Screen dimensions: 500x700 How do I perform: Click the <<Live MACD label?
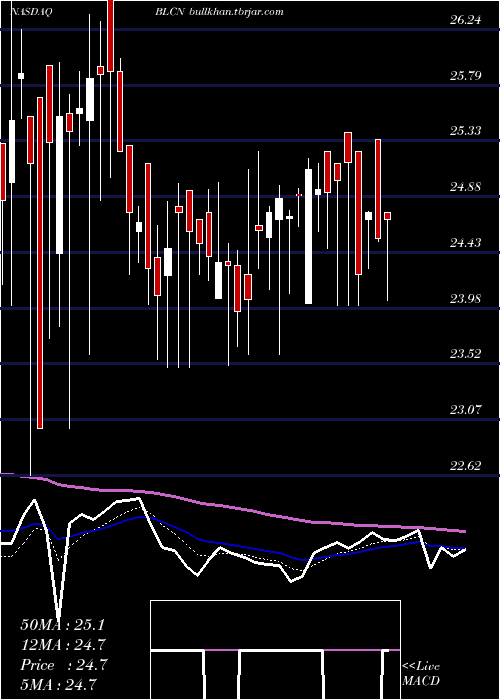(x=421, y=674)
